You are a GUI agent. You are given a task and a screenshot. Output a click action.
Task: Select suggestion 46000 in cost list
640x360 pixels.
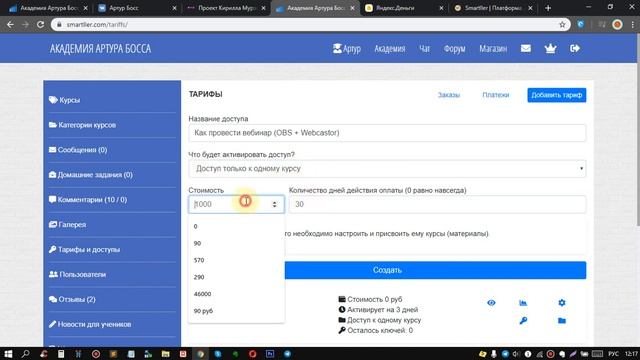(x=236, y=294)
